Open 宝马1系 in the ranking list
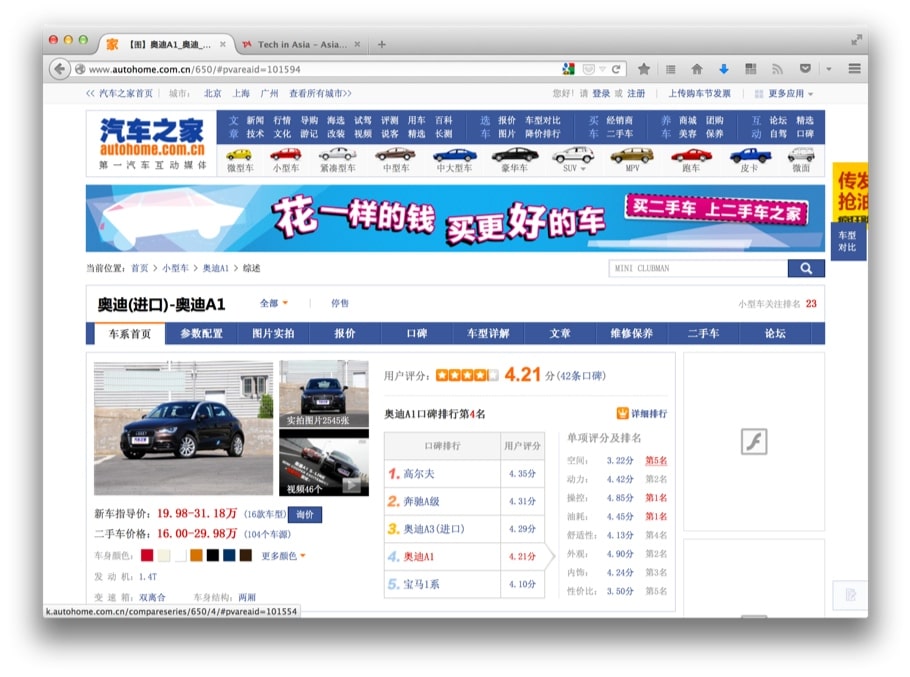910x677 pixels. pyautogui.click(x=421, y=584)
